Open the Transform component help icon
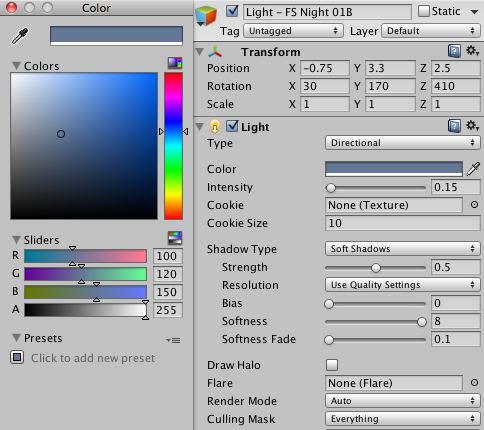484x430 pixels. pyautogui.click(x=454, y=51)
